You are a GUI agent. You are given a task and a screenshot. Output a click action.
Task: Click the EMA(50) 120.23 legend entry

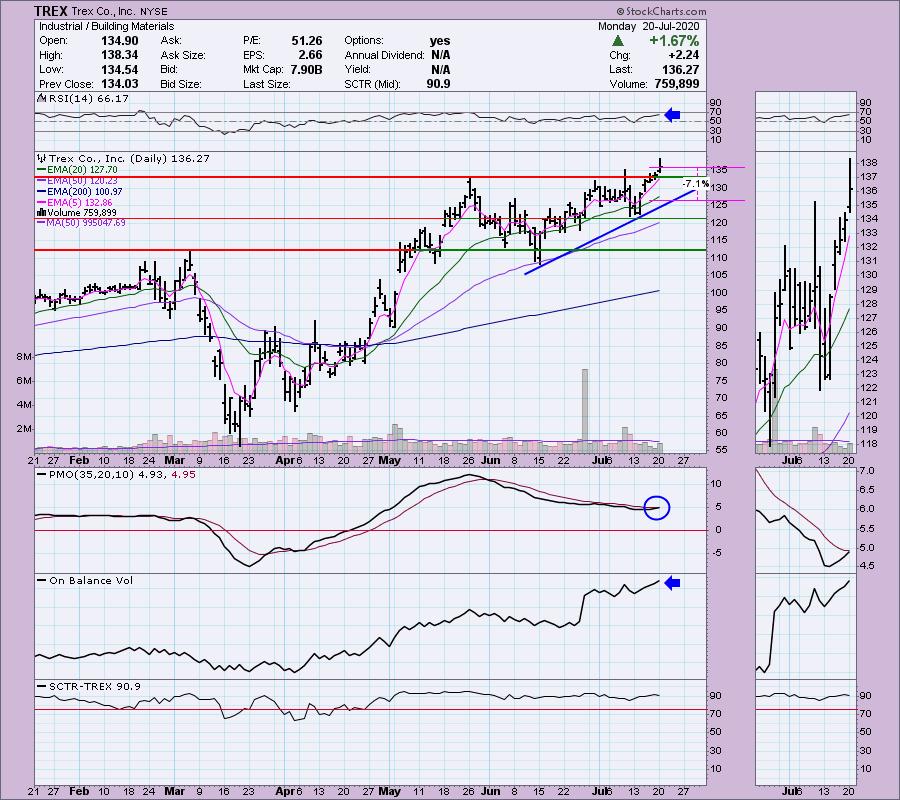[x=82, y=181]
